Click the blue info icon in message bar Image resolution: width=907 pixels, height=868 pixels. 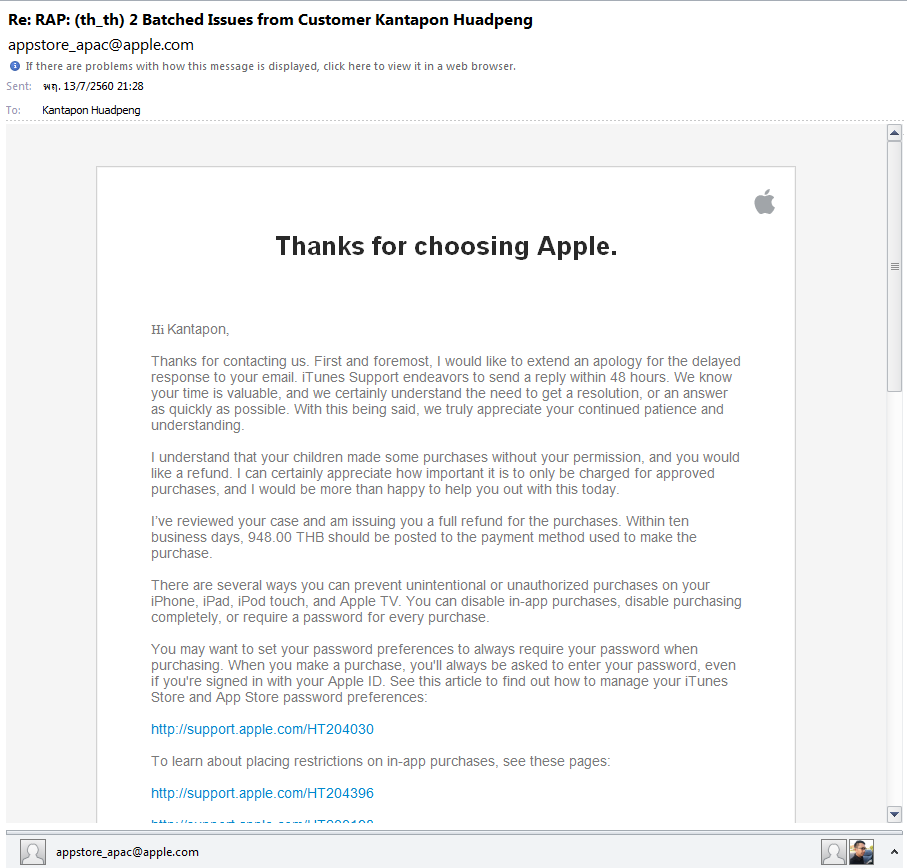(x=15, y=66)
